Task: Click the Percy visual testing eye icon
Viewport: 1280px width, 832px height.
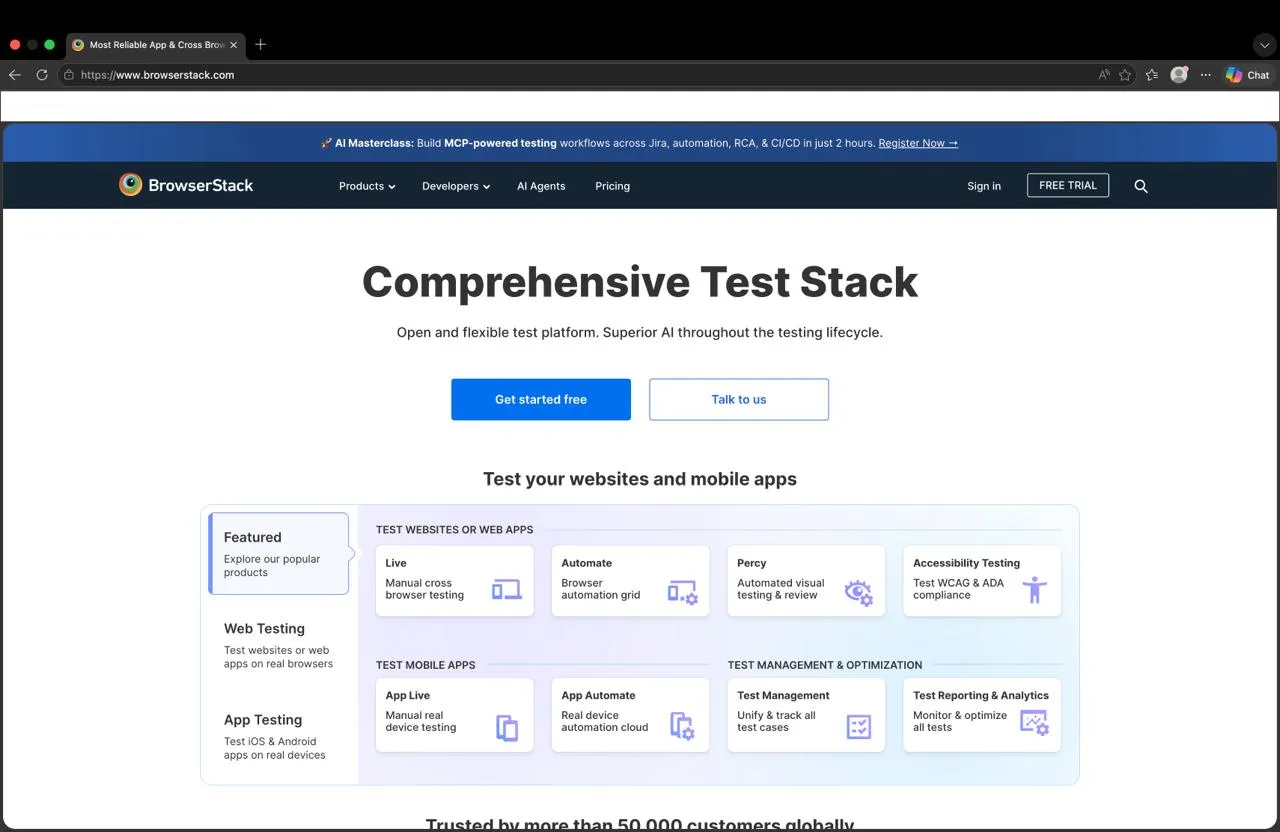Action: coord(859,592)
